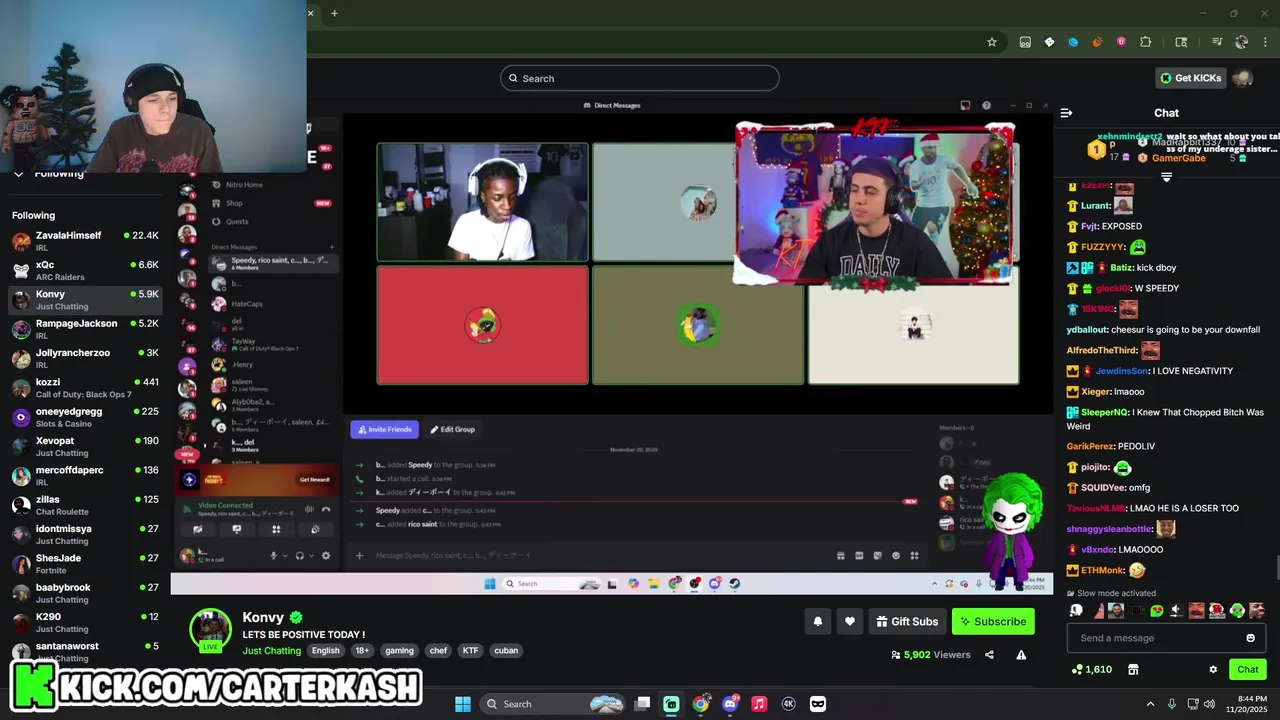Screen dimensions: 1280x720
Task: Toggle the system tray microphone icon
Action: 1172,704
